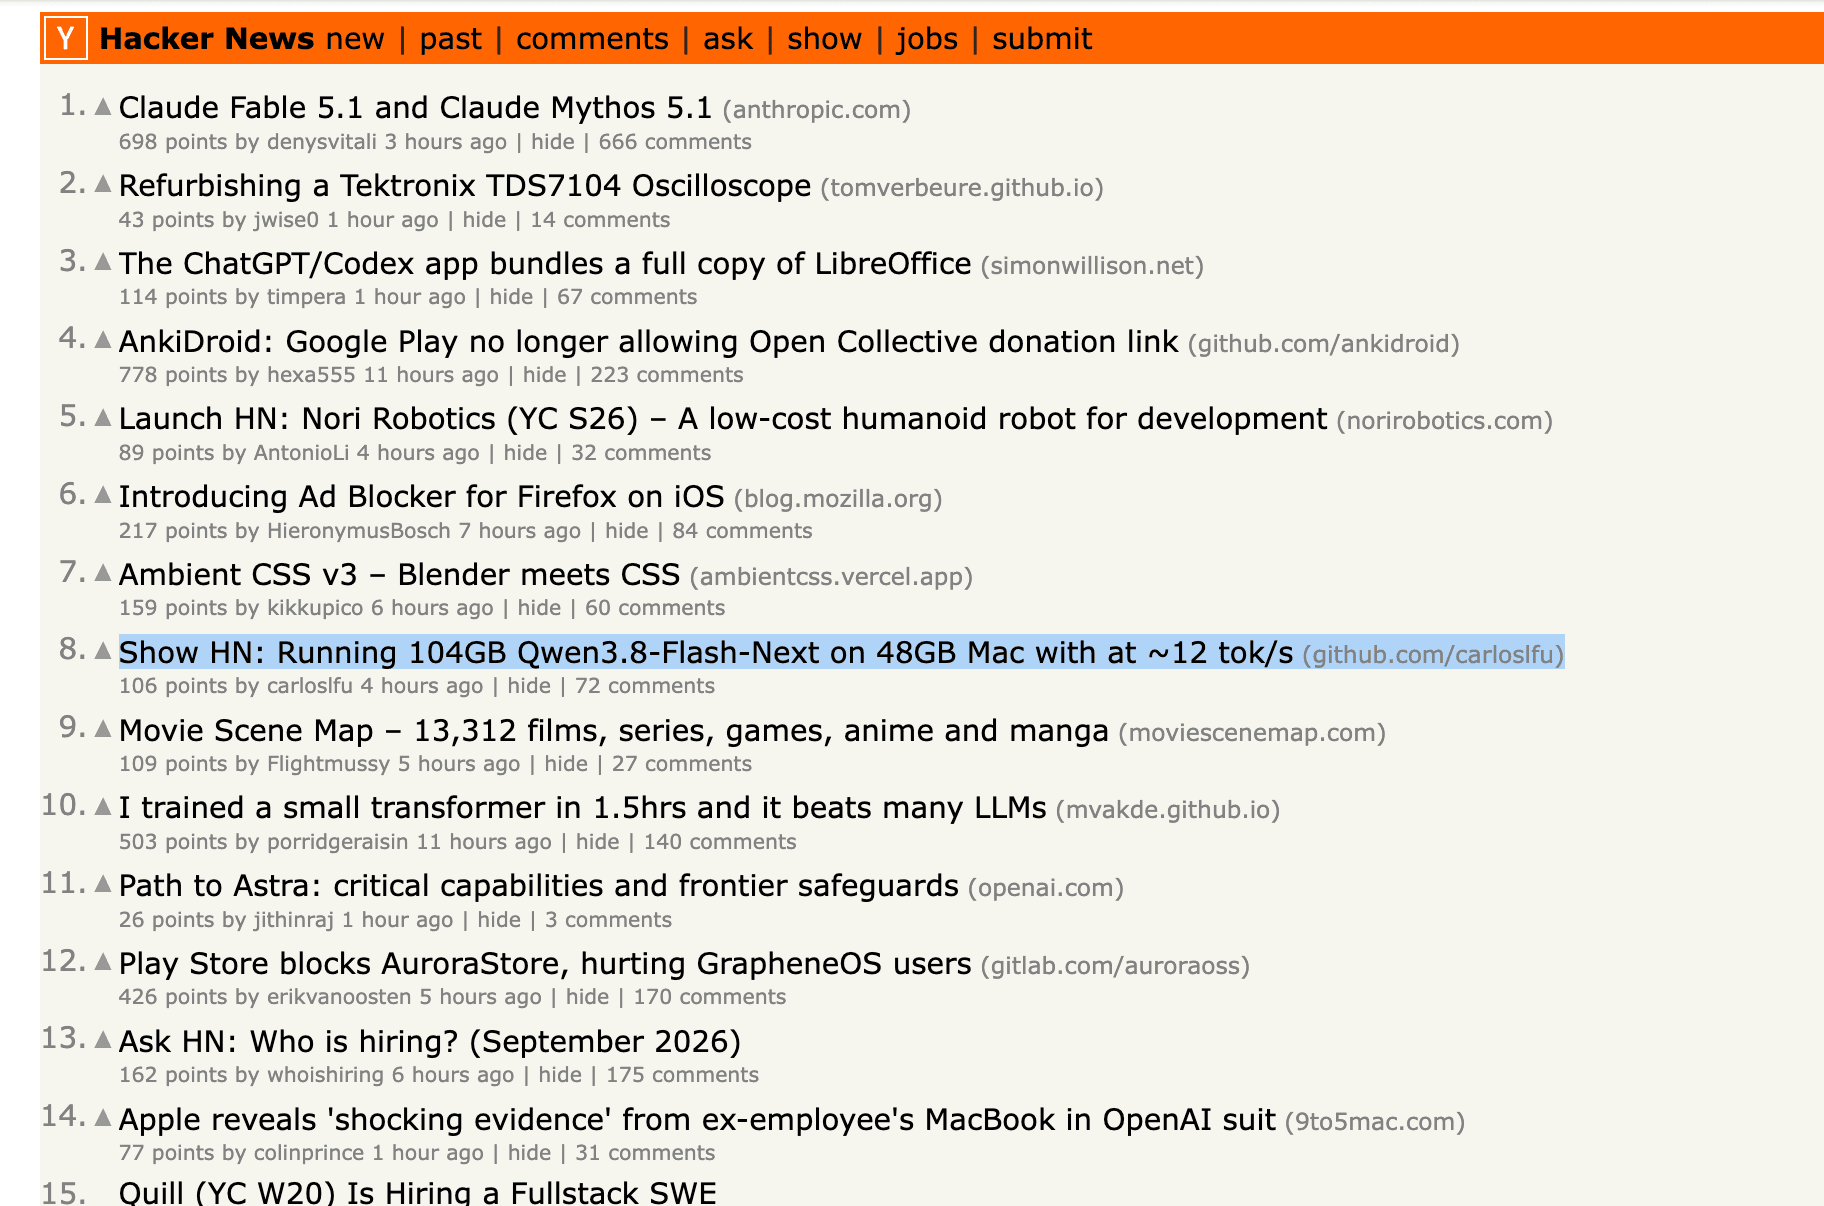Image resolution: width=1824 pixels, height=1206 pixels.
Task: Upvote the Tektronix TDS7104 Oscilloscope story
Action: [x=103, y=184]
